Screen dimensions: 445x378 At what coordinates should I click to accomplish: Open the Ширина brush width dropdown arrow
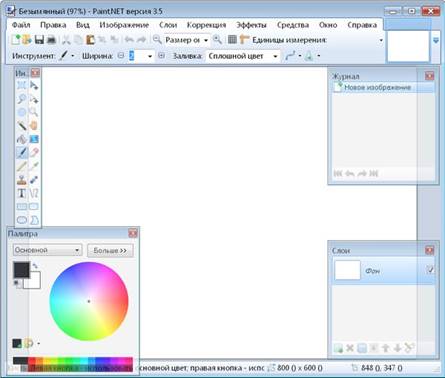(x=150, y=56)
